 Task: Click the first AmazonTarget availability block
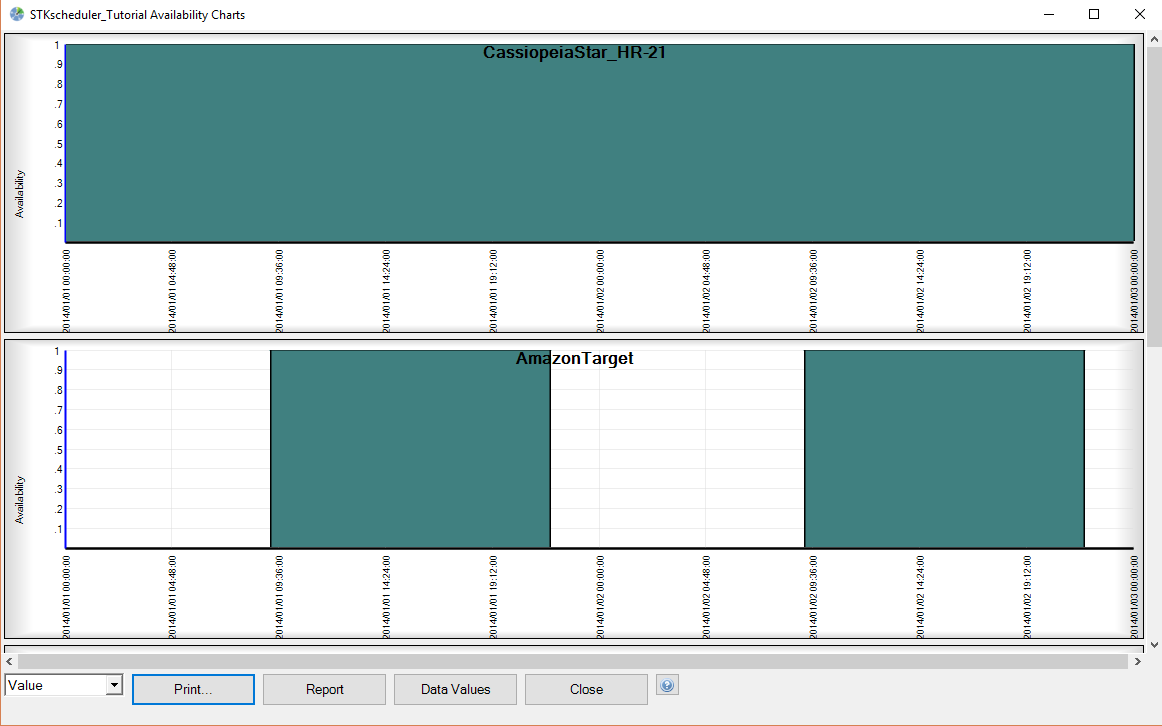click(x=410, y=450)
